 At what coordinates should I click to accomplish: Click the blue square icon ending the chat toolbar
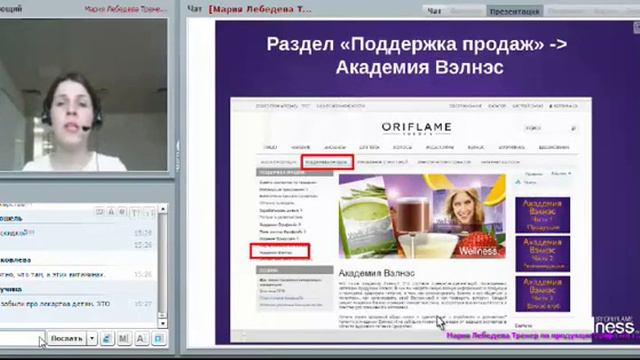(x=158, y=338)
